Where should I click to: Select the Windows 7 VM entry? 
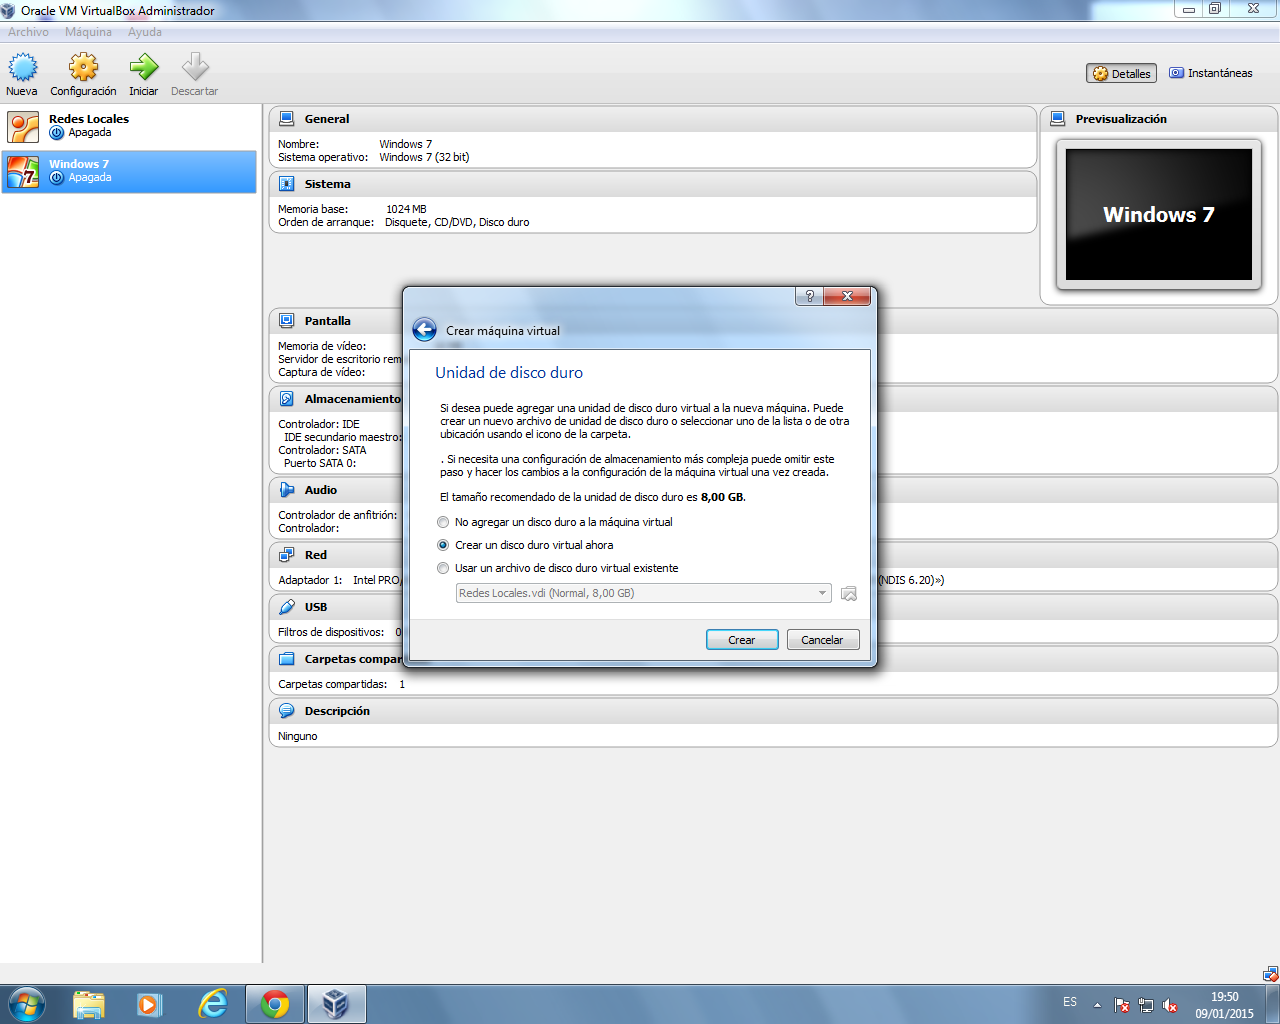coord(129,171)
